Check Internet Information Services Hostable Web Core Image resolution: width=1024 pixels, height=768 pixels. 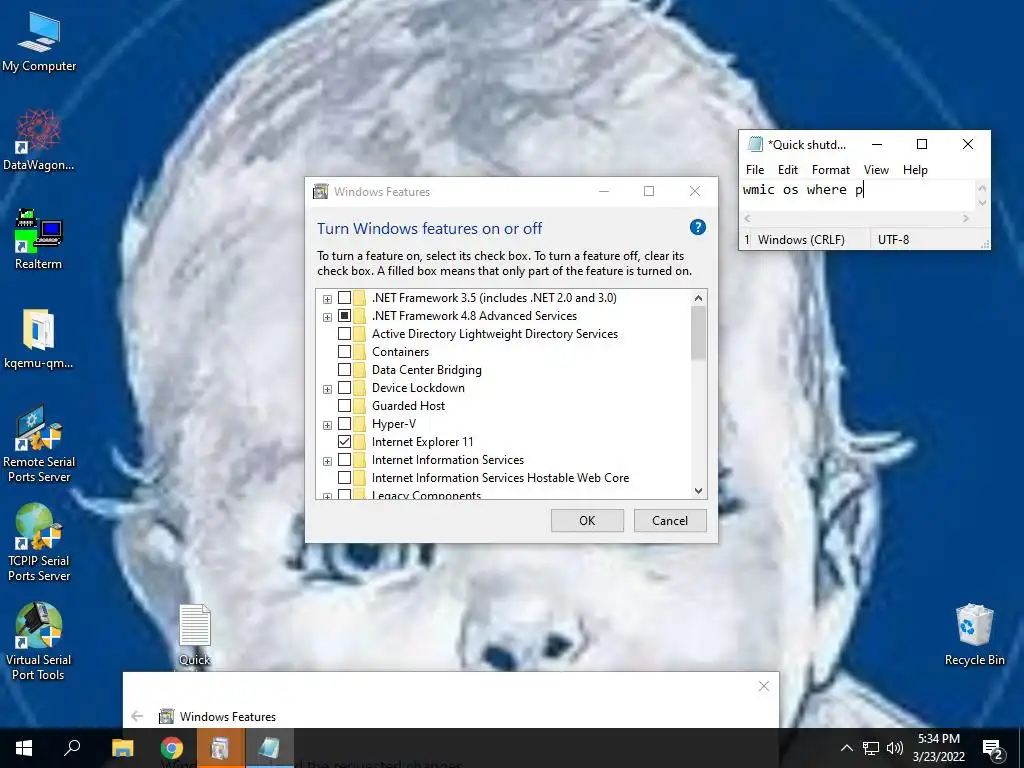point(344,478)
